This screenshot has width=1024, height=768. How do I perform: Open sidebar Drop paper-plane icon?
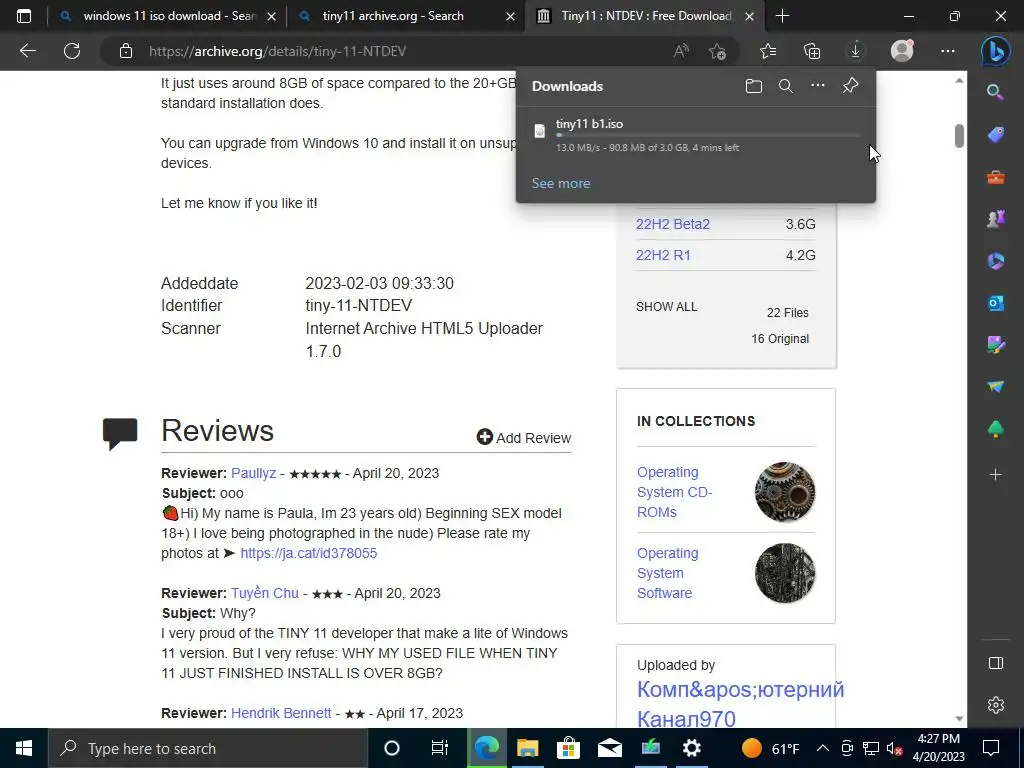pos(995,387)
